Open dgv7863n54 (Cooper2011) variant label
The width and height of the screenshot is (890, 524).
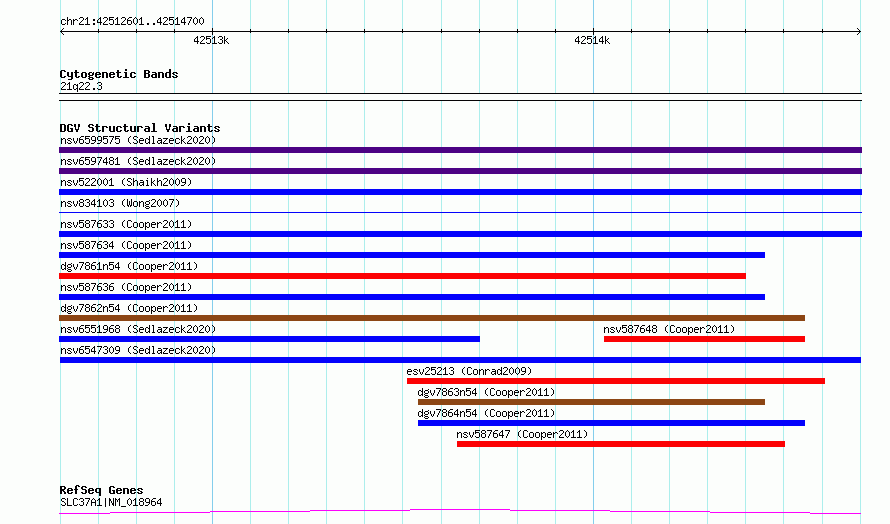click(x=486, y=392)
